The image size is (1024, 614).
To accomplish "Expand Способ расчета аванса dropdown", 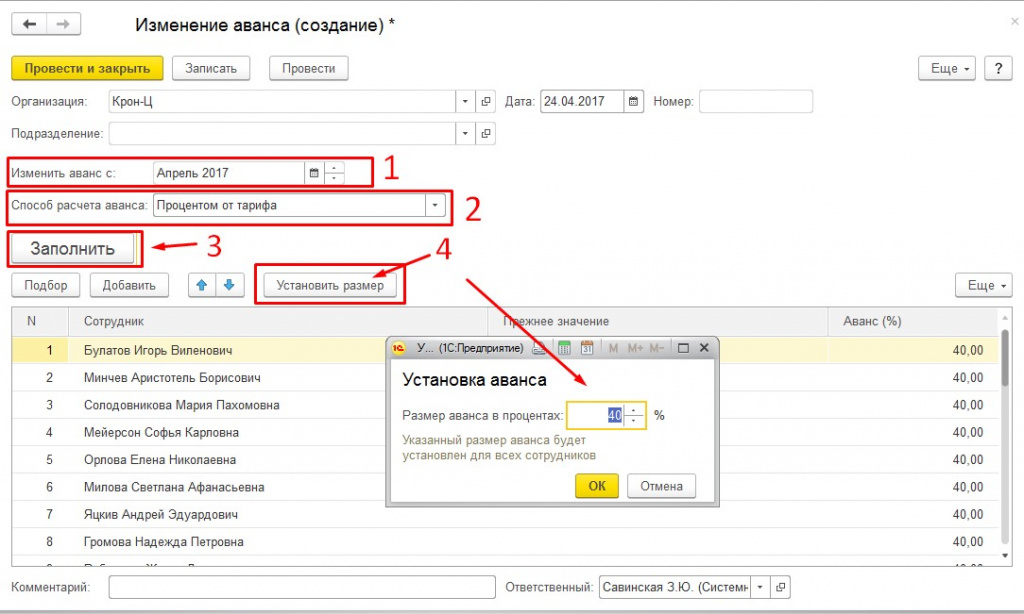I will click(x=435, y=205).
